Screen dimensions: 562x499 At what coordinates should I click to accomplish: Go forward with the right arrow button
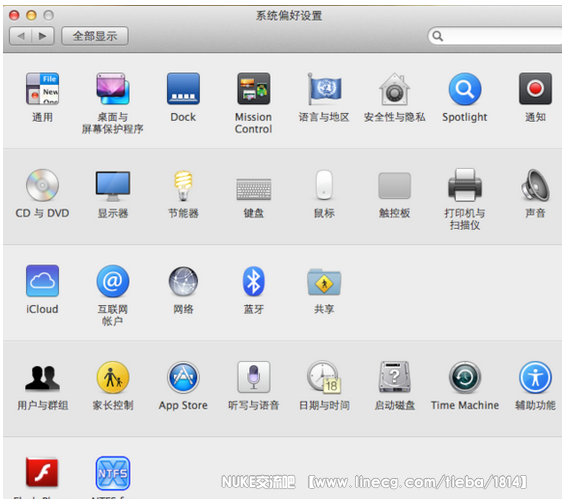click(x=43, y=36)
